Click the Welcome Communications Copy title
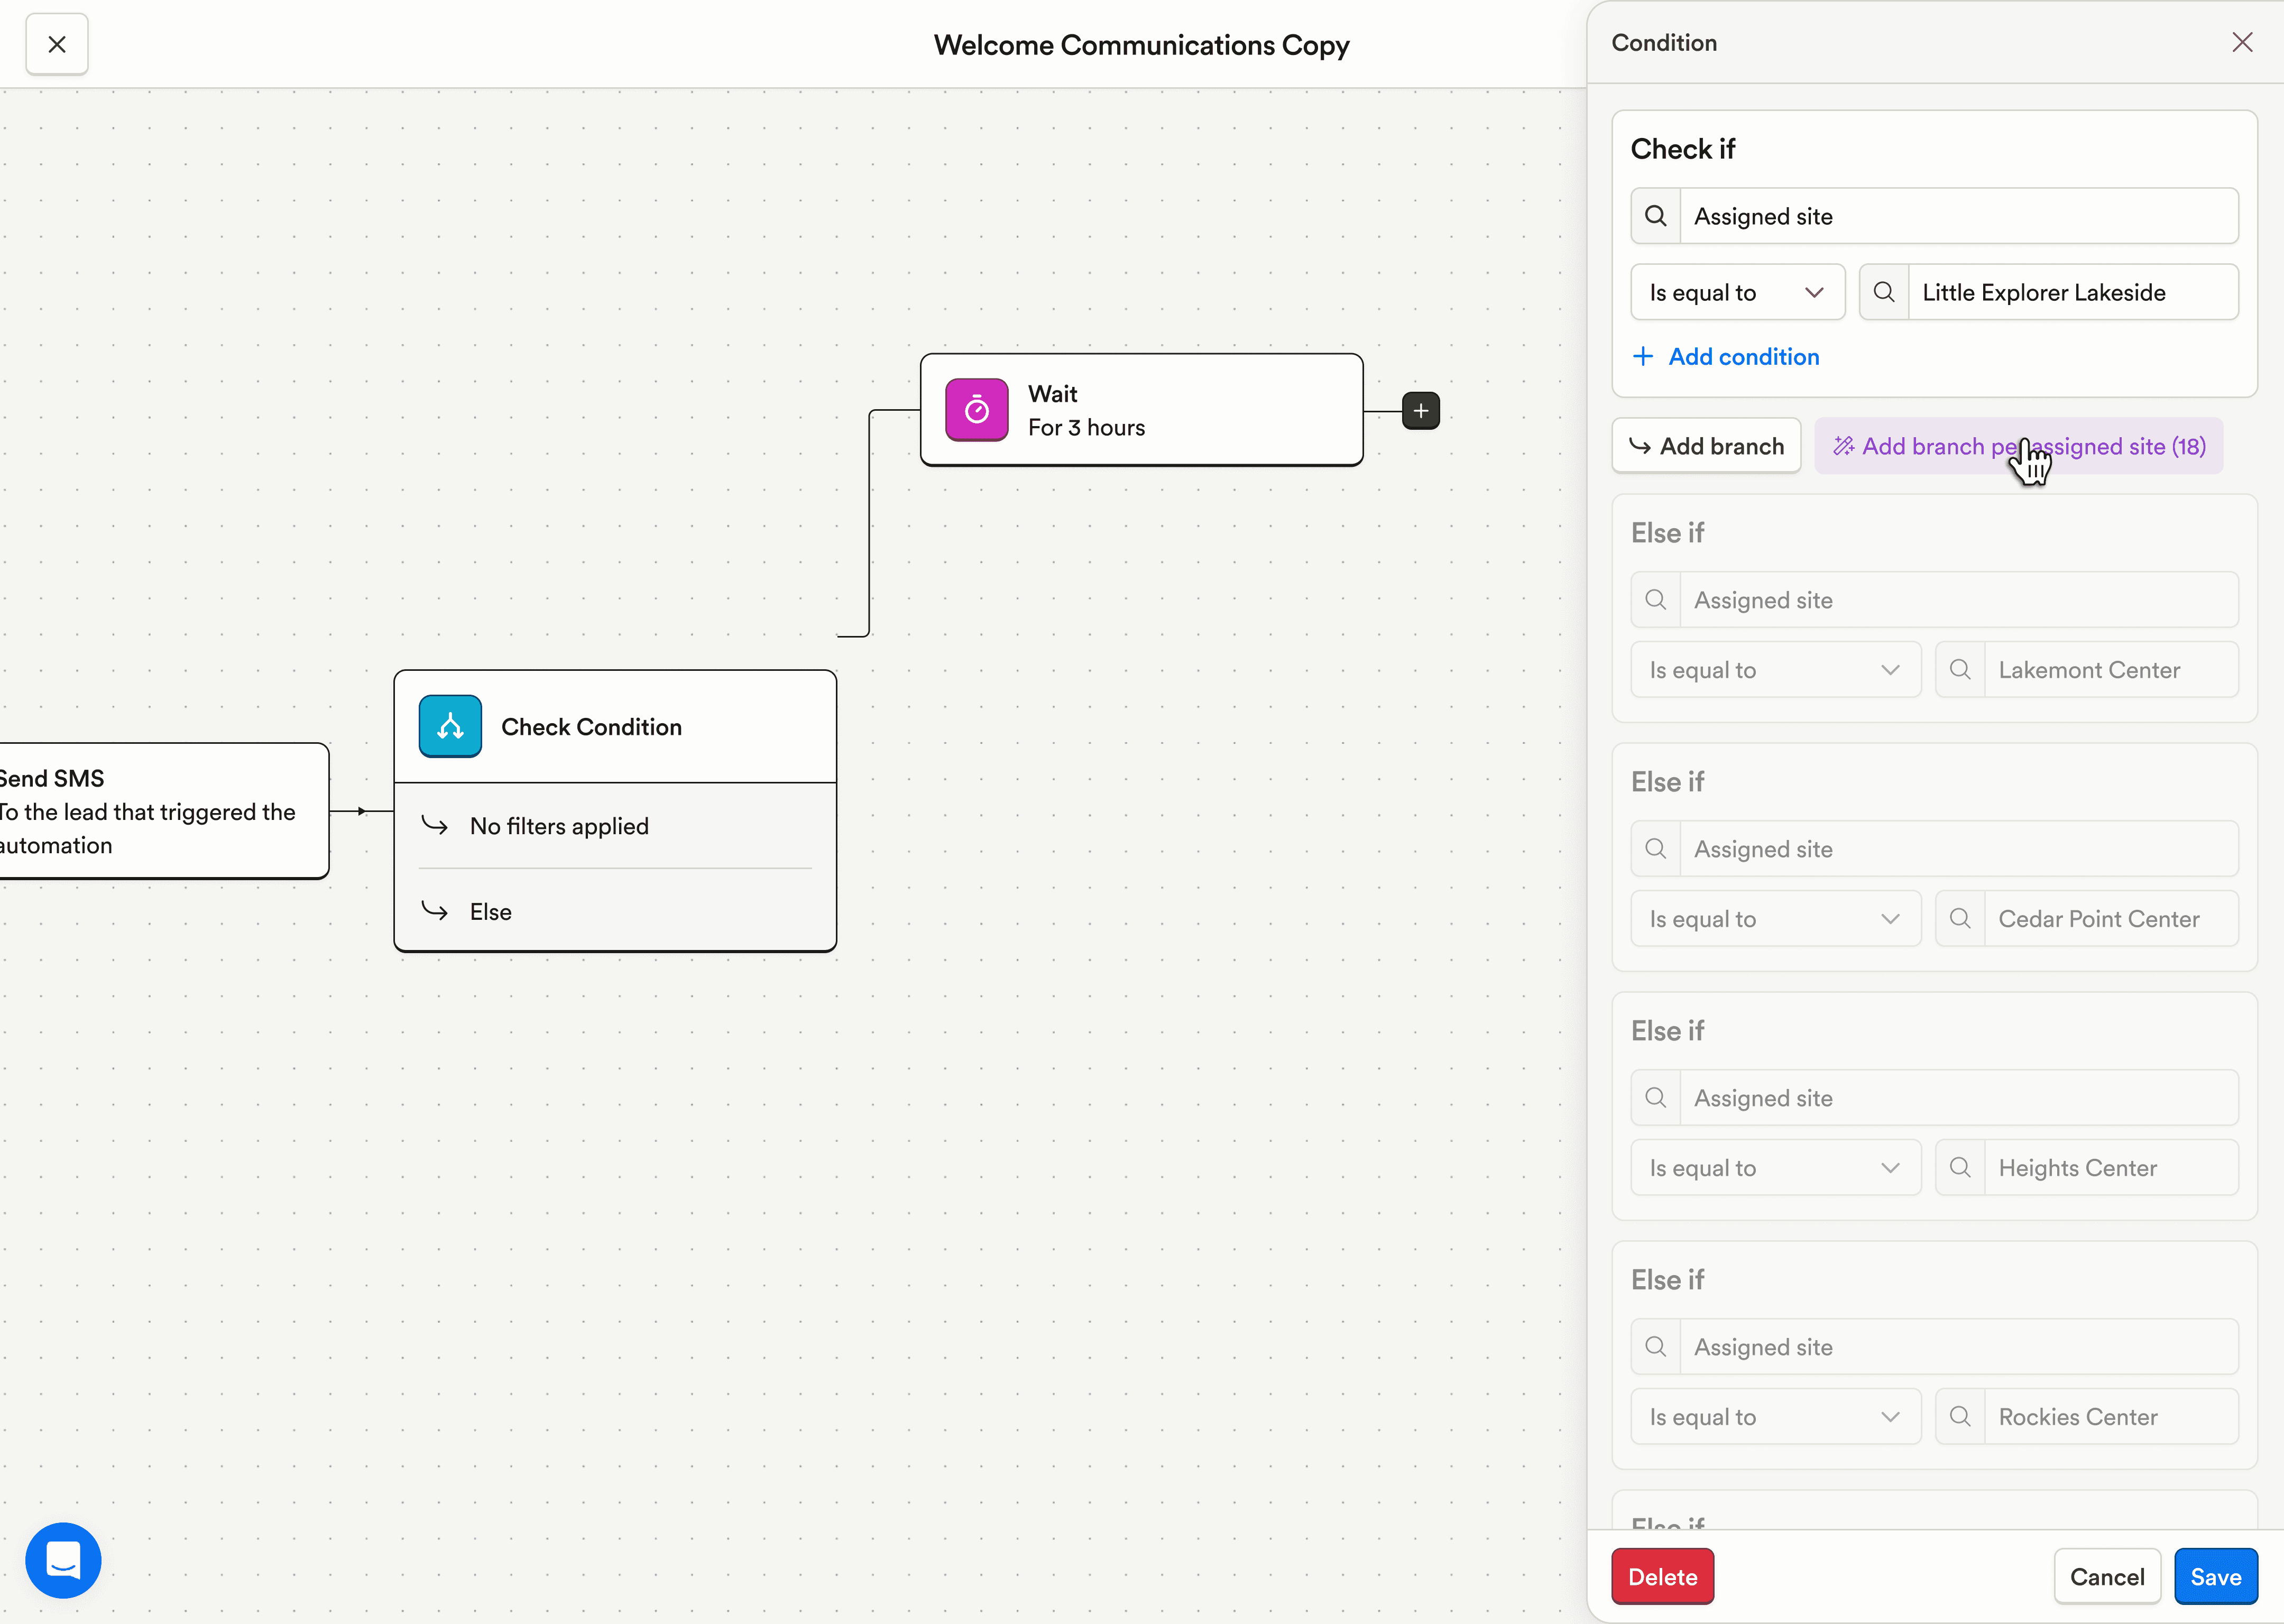This screenshot has height=1624, width=2284. (1142, 45)
